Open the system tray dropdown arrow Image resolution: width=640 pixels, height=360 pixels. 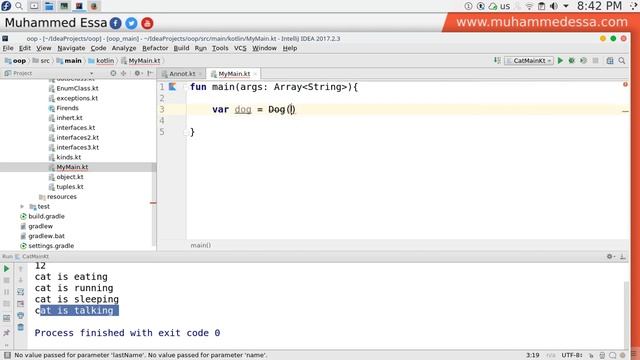566,6
